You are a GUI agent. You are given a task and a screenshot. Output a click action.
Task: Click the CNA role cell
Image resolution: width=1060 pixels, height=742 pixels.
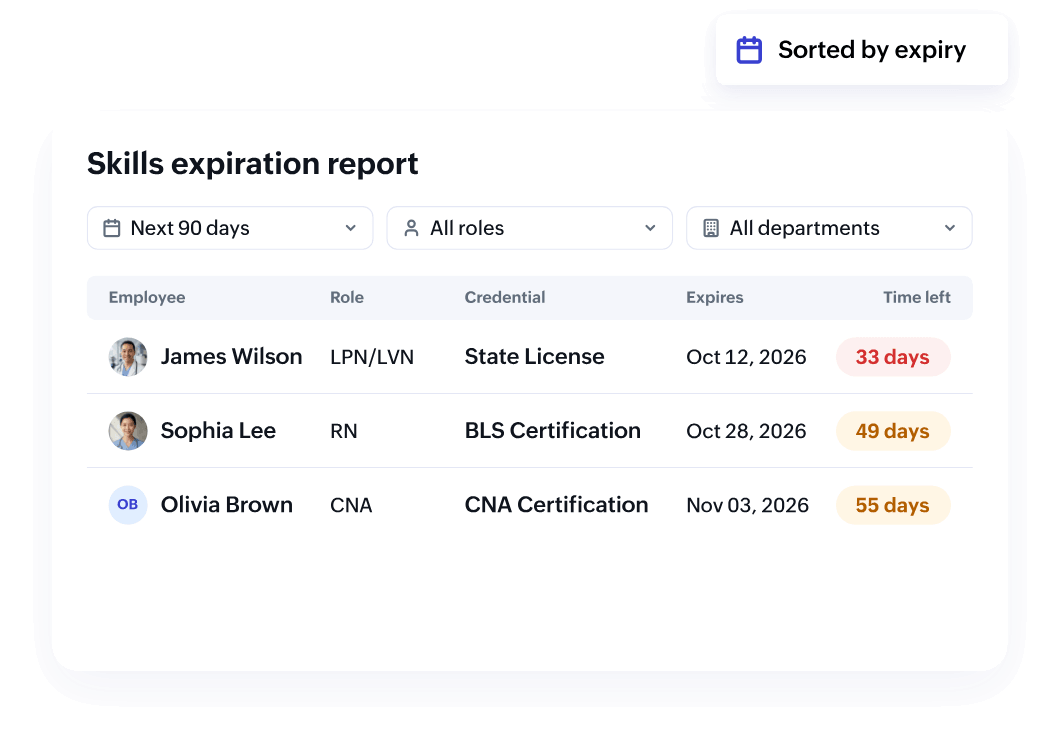pyautogui.click(x=351, y=505)
